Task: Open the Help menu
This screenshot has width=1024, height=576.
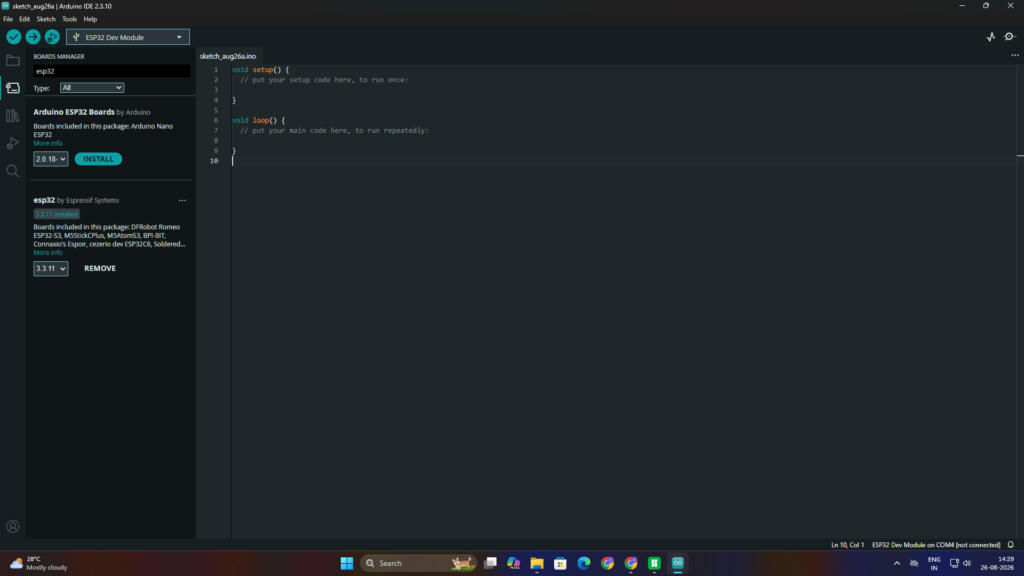Action: tap(90, 19)
